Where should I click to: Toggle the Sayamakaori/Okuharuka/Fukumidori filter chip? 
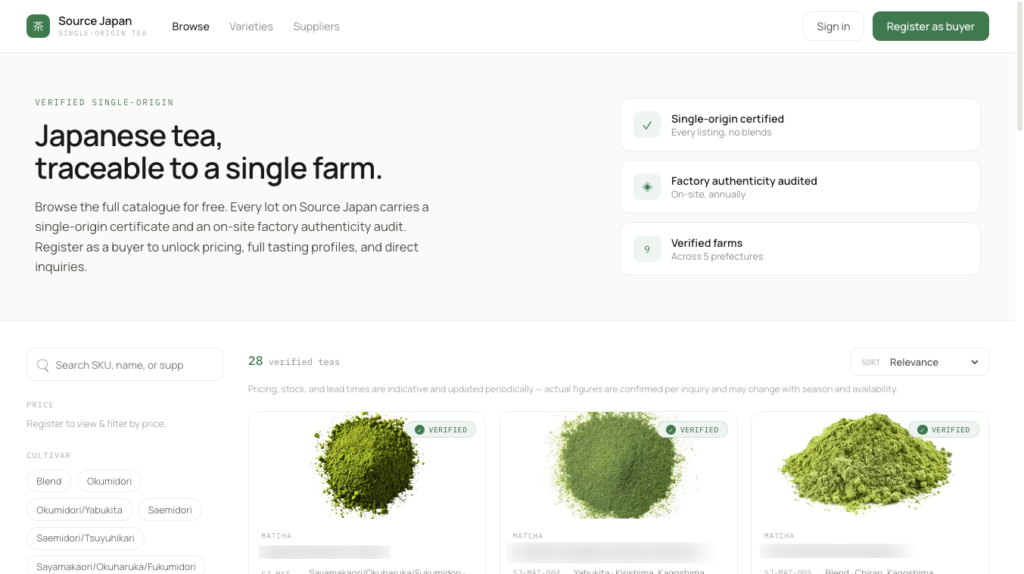[116, 566]
